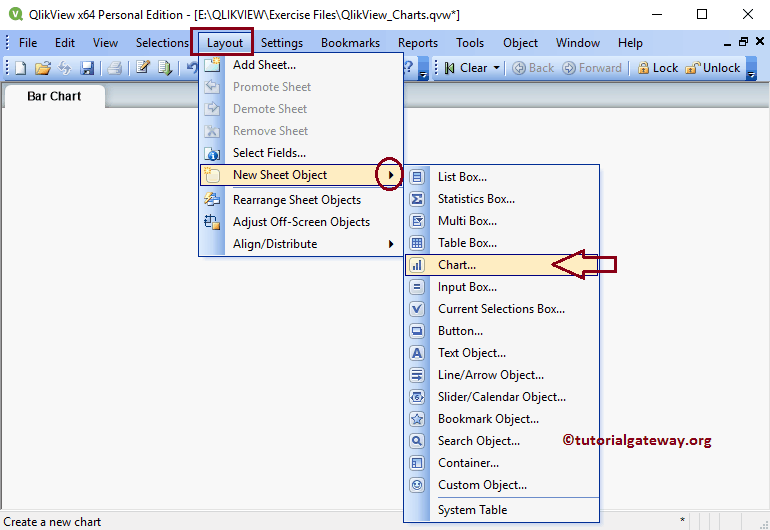Click the Reload script toolbar icon
This screenshot has height=530, width=770.
click(x=165, y=68)
